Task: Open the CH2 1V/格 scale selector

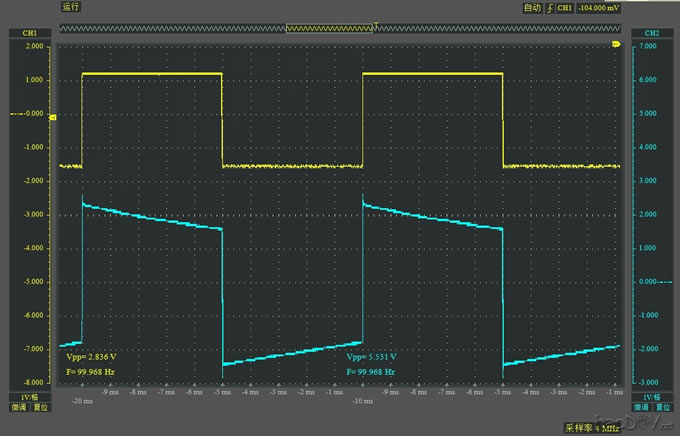Action: tap(651, 396)
